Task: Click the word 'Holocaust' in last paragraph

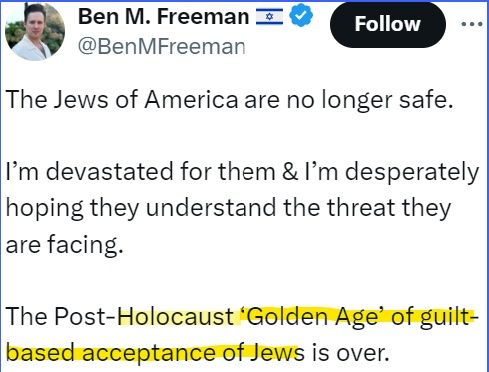Action: [176, 316]
